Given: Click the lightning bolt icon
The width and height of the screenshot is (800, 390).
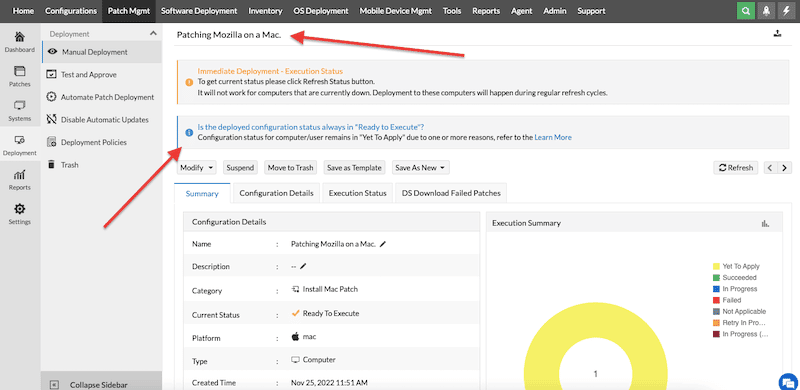Looking at the screenshot, I should pos(786,11).
